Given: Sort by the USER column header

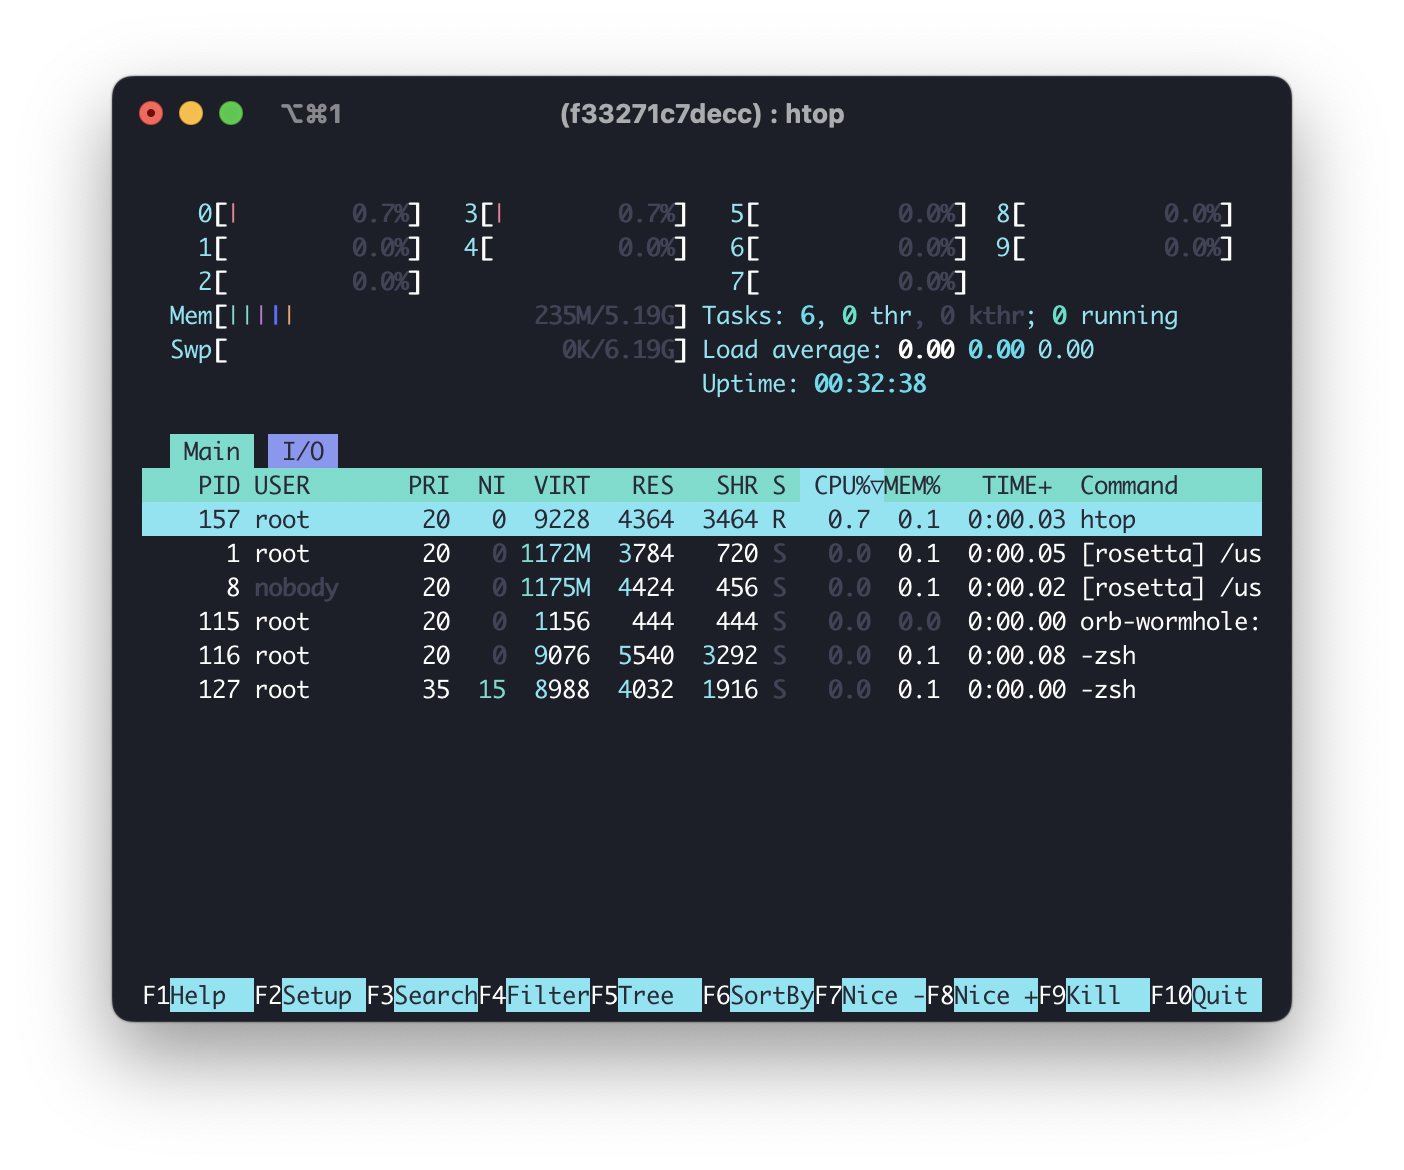Looking at the screenshot, I should tap(282, 485).
